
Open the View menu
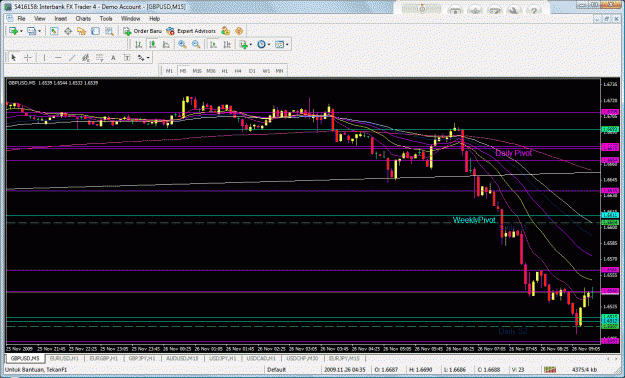(39, 19)
